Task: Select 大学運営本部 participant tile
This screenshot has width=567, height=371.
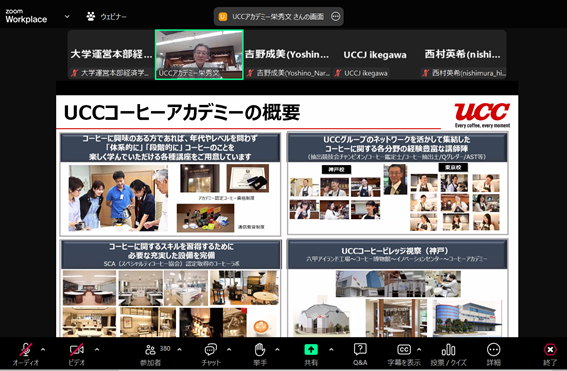Action: coord(111,55)
